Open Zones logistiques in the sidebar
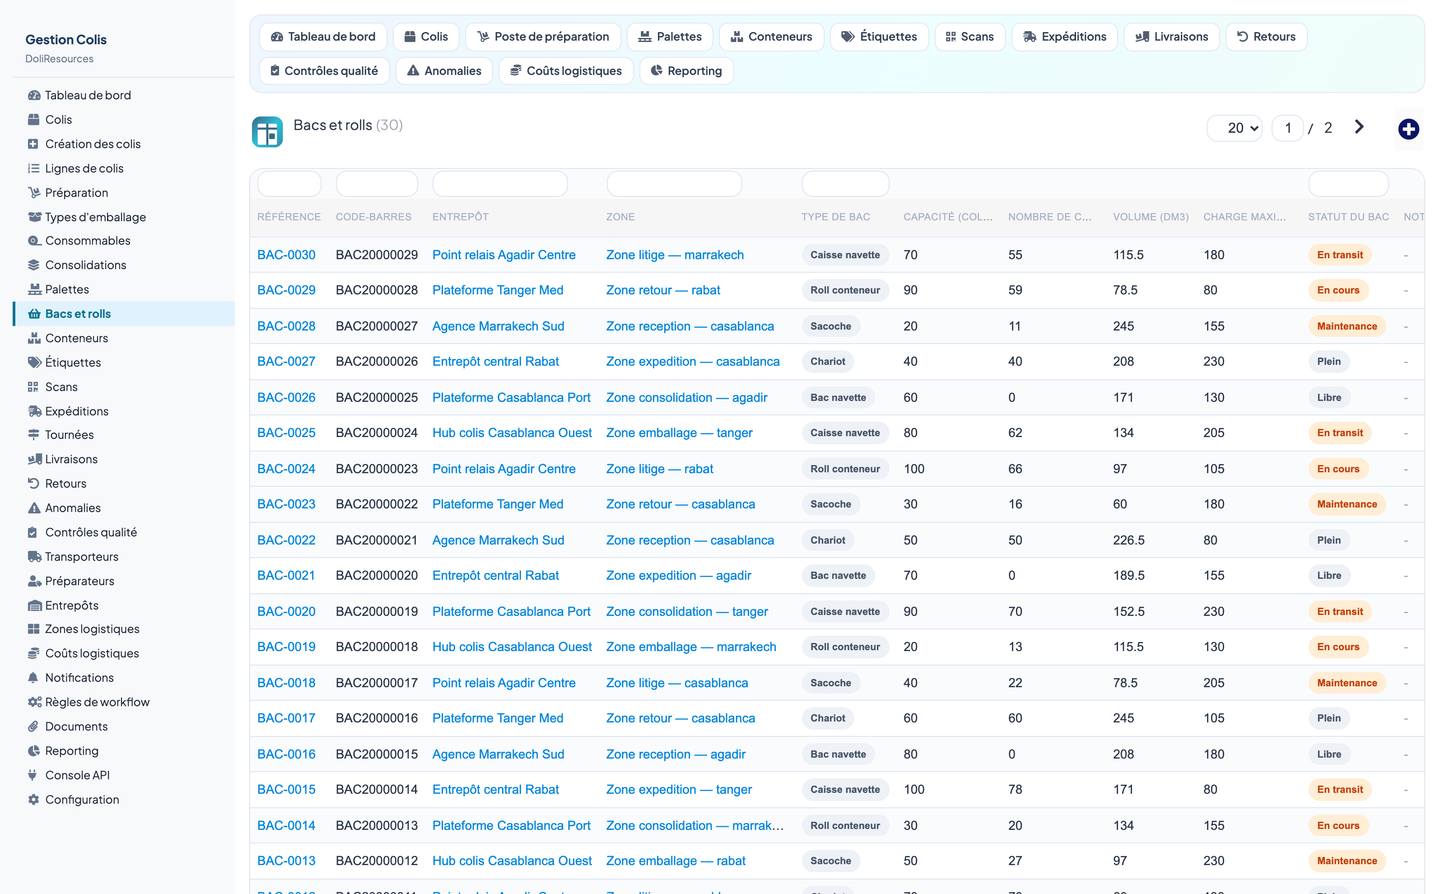The width and height of the screenshot is (1445, 894). coord(91,629)
